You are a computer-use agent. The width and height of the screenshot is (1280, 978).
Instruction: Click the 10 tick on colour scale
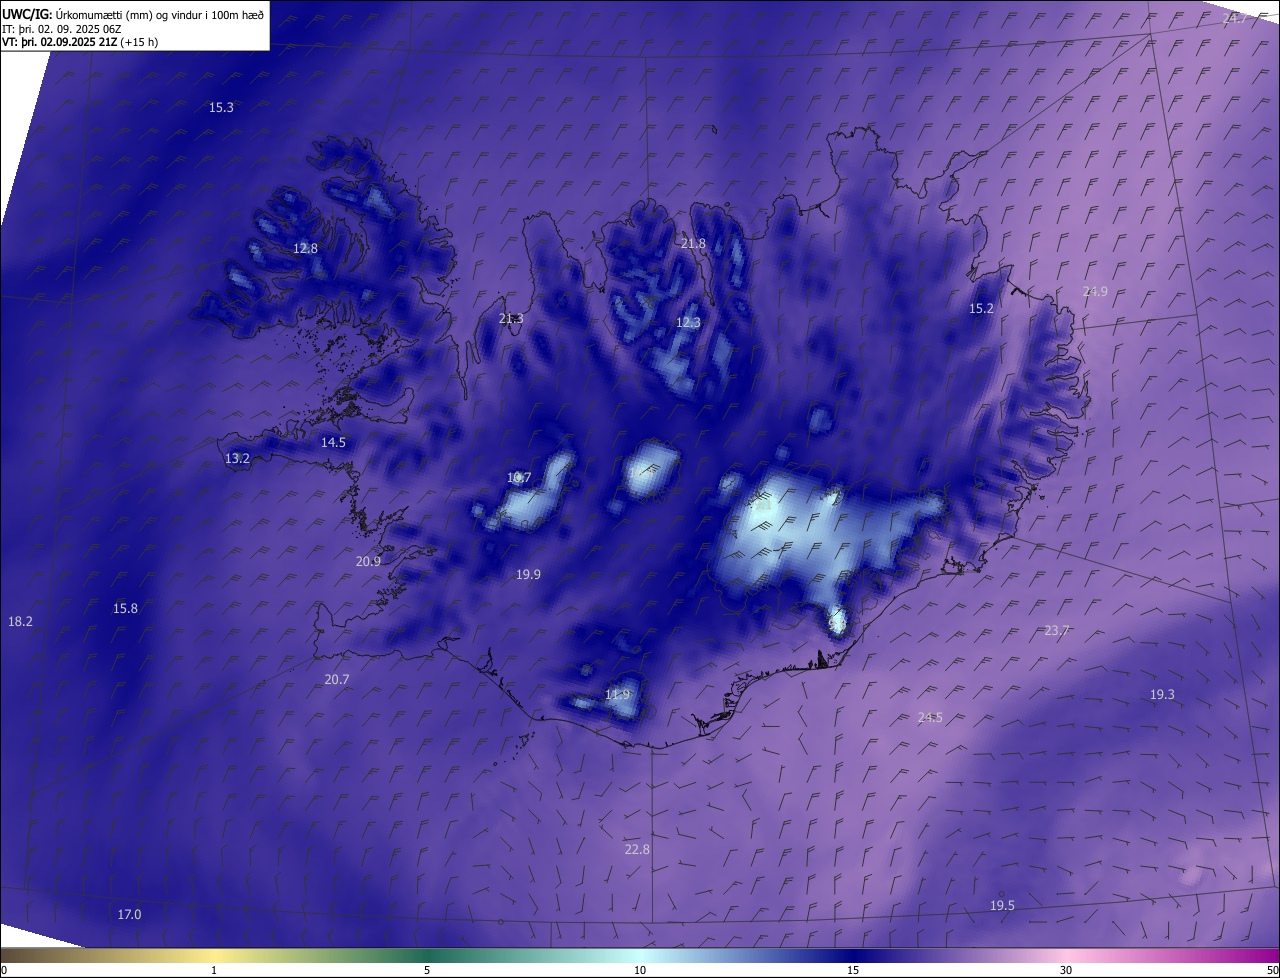click(x=640, y=970)
